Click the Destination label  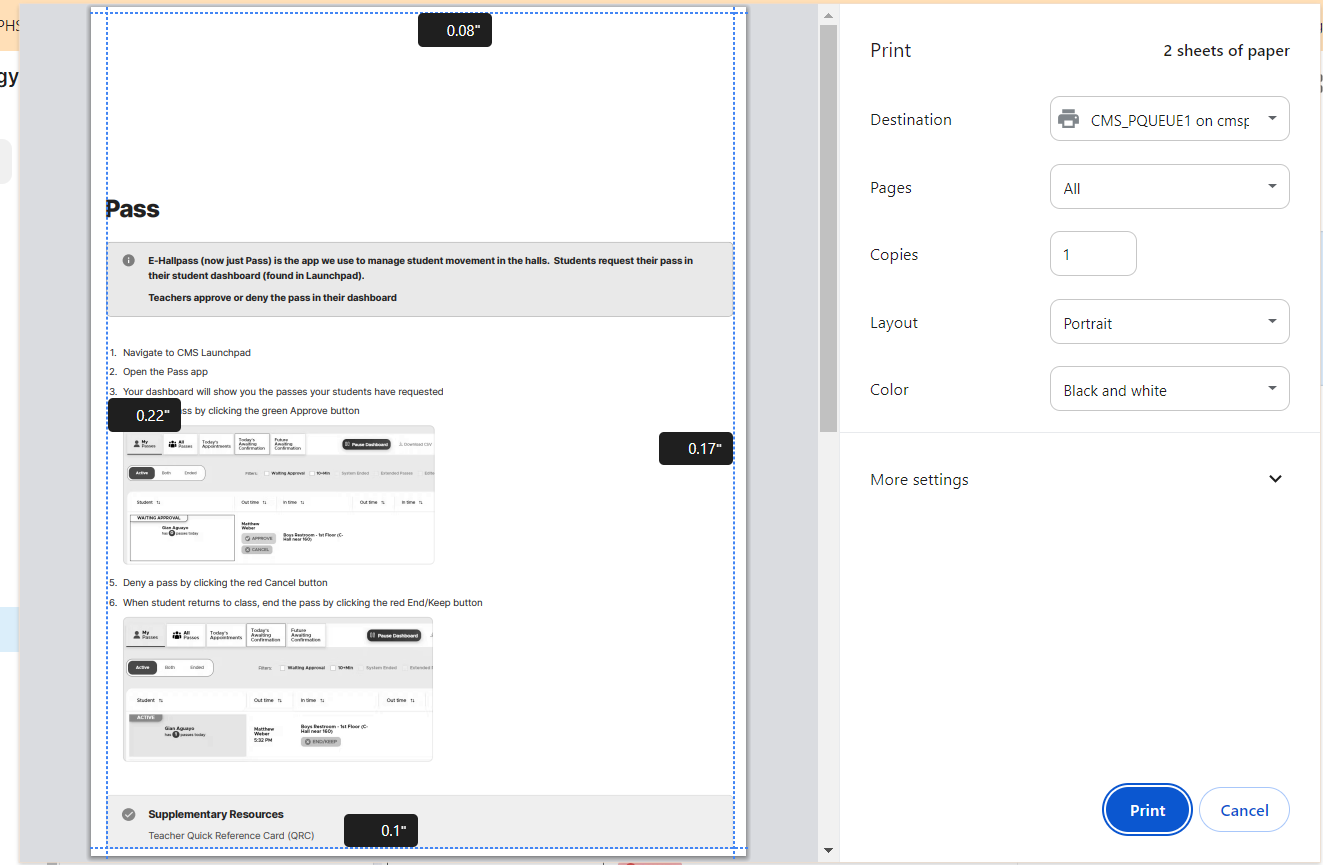911,119
